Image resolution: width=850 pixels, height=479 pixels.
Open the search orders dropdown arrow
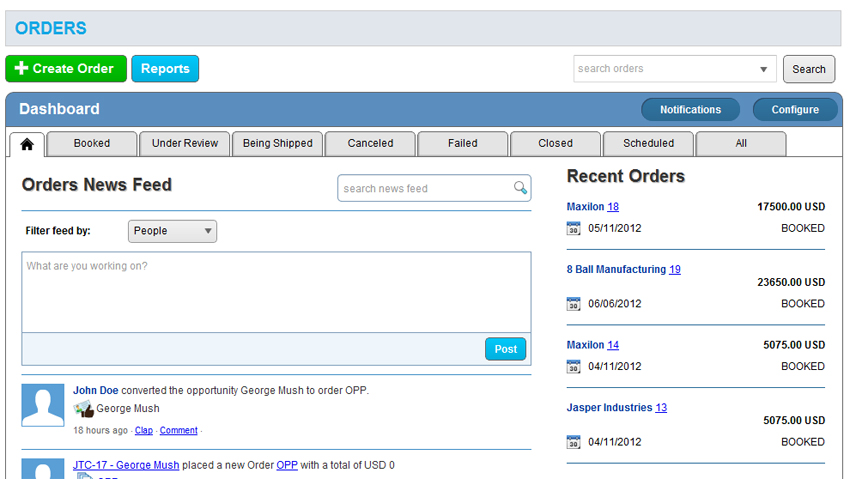click(x=765, y=69)
